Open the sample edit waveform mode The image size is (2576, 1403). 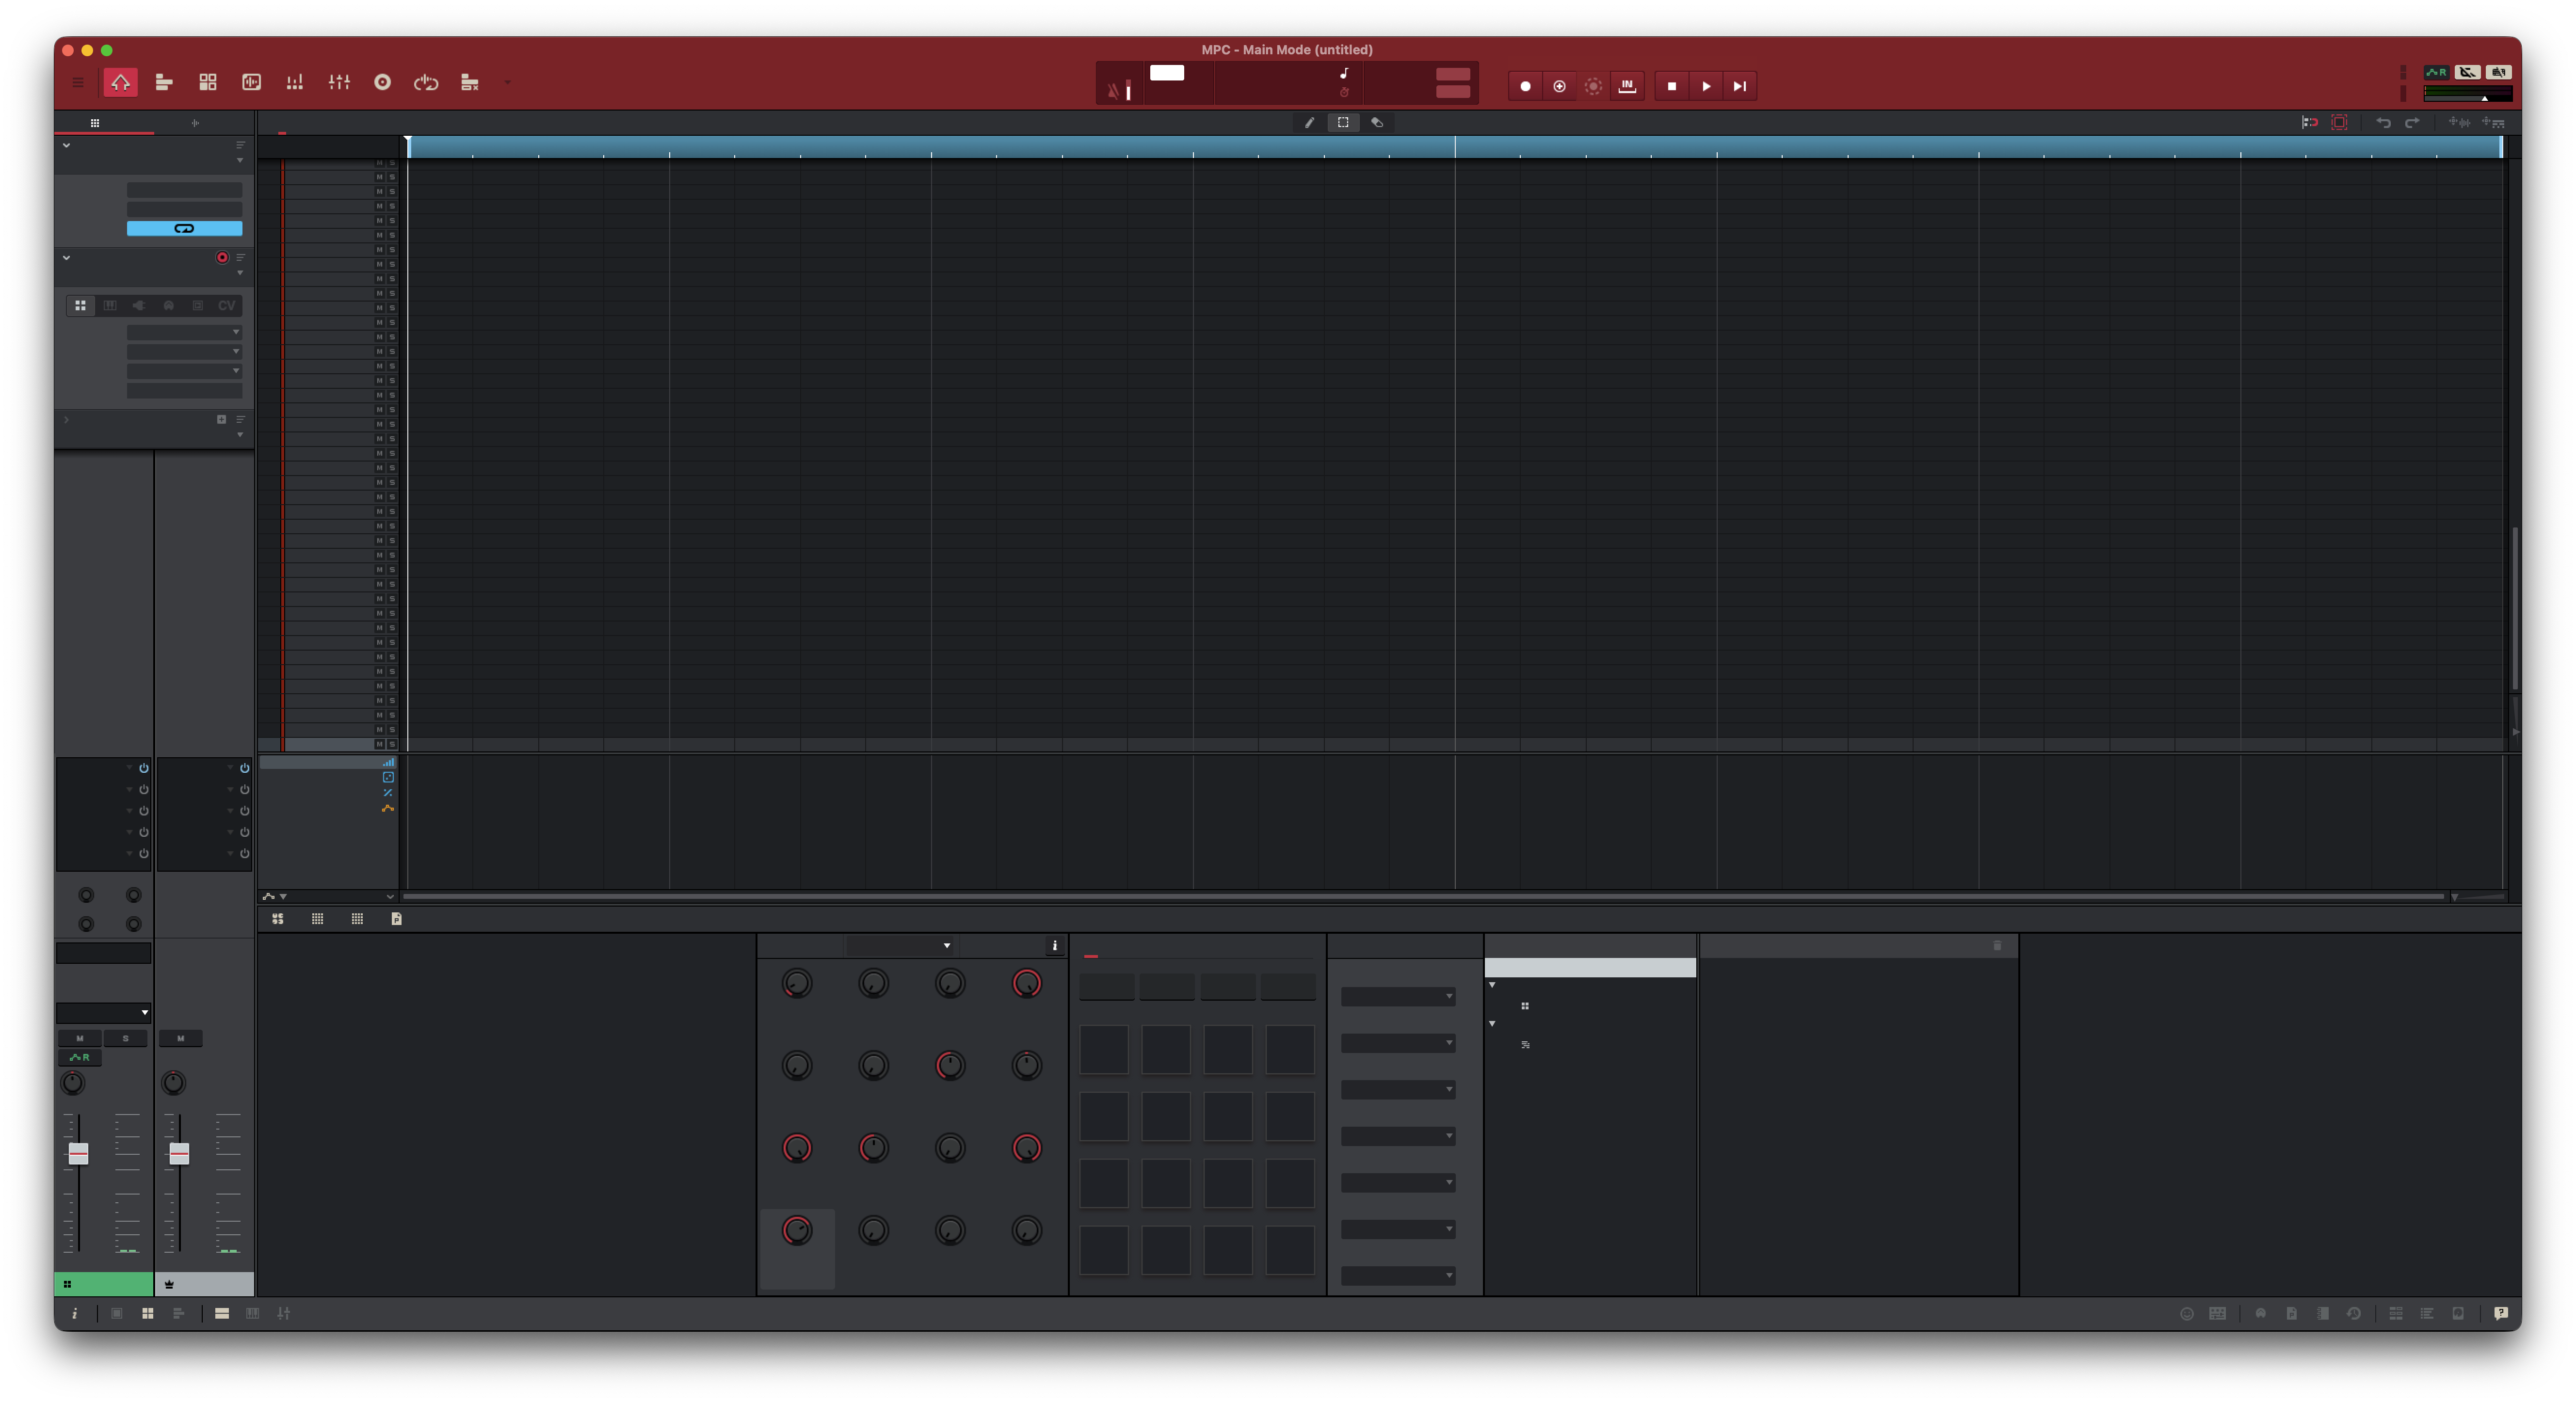point(251,83)
